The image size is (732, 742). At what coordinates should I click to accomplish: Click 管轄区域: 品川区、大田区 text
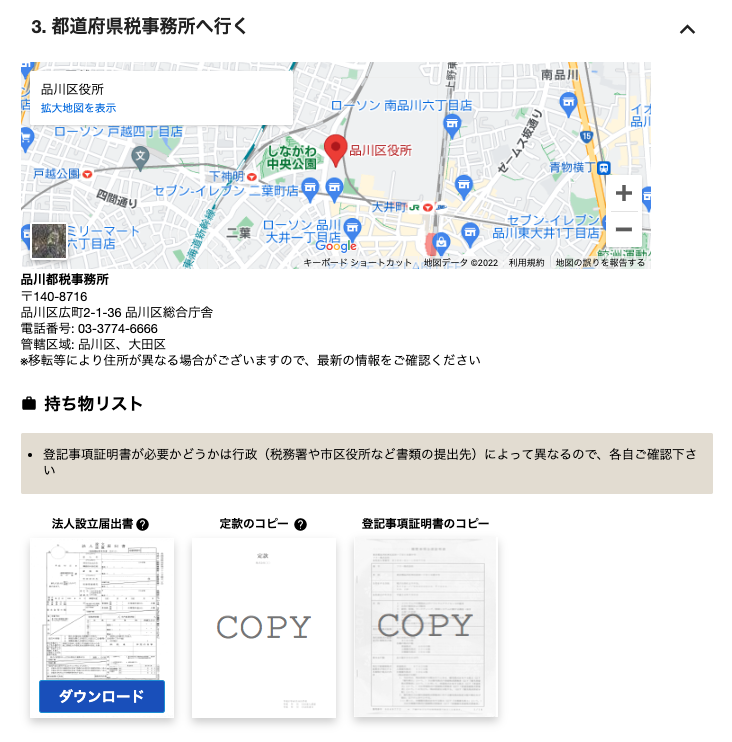pos(93,344)
